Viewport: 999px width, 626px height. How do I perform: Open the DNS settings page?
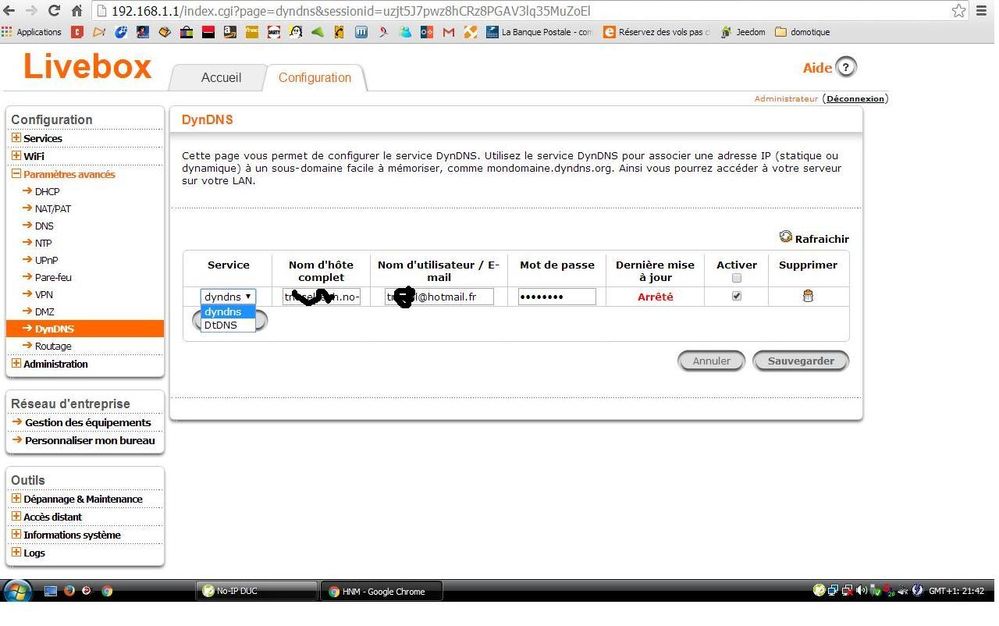pos(44,225)
